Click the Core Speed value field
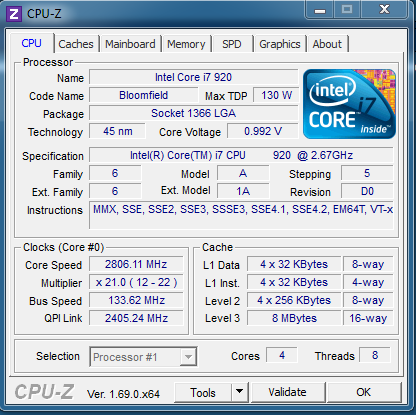Viewport: 416px width, 415px height. [x=136, y=264]
